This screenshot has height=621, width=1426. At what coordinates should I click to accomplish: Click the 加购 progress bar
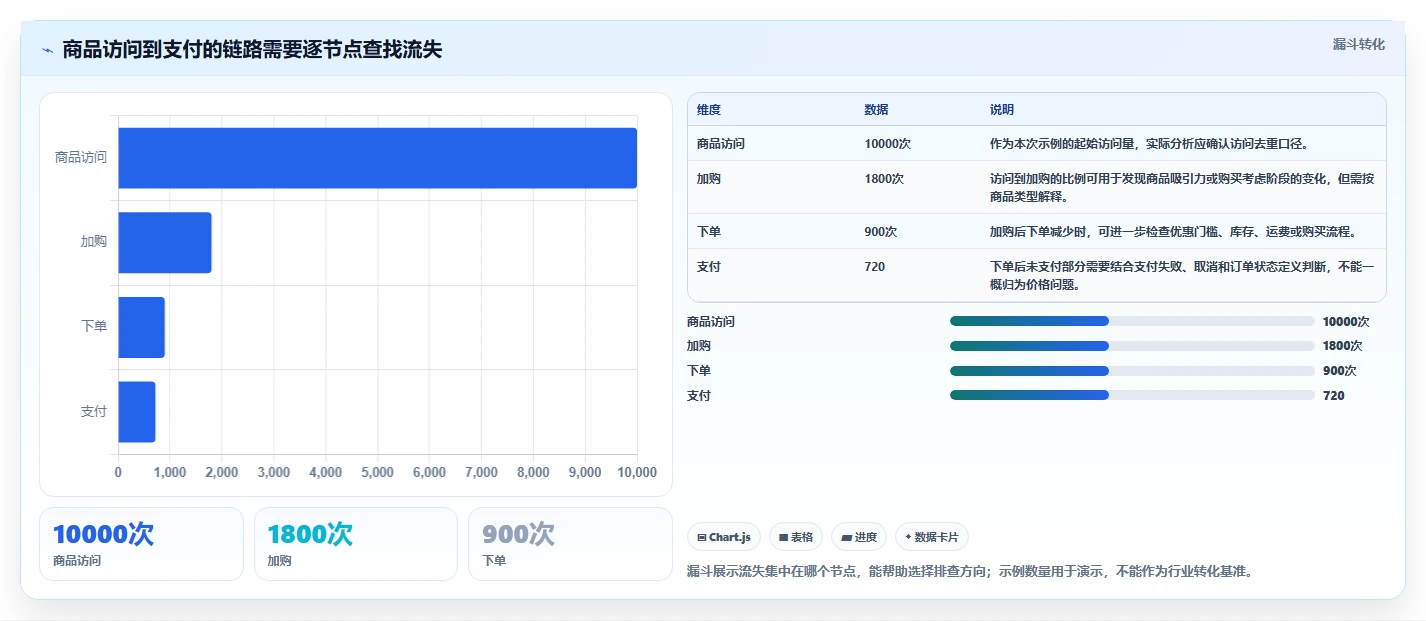pyautogui.click(x=1132, y=346)
